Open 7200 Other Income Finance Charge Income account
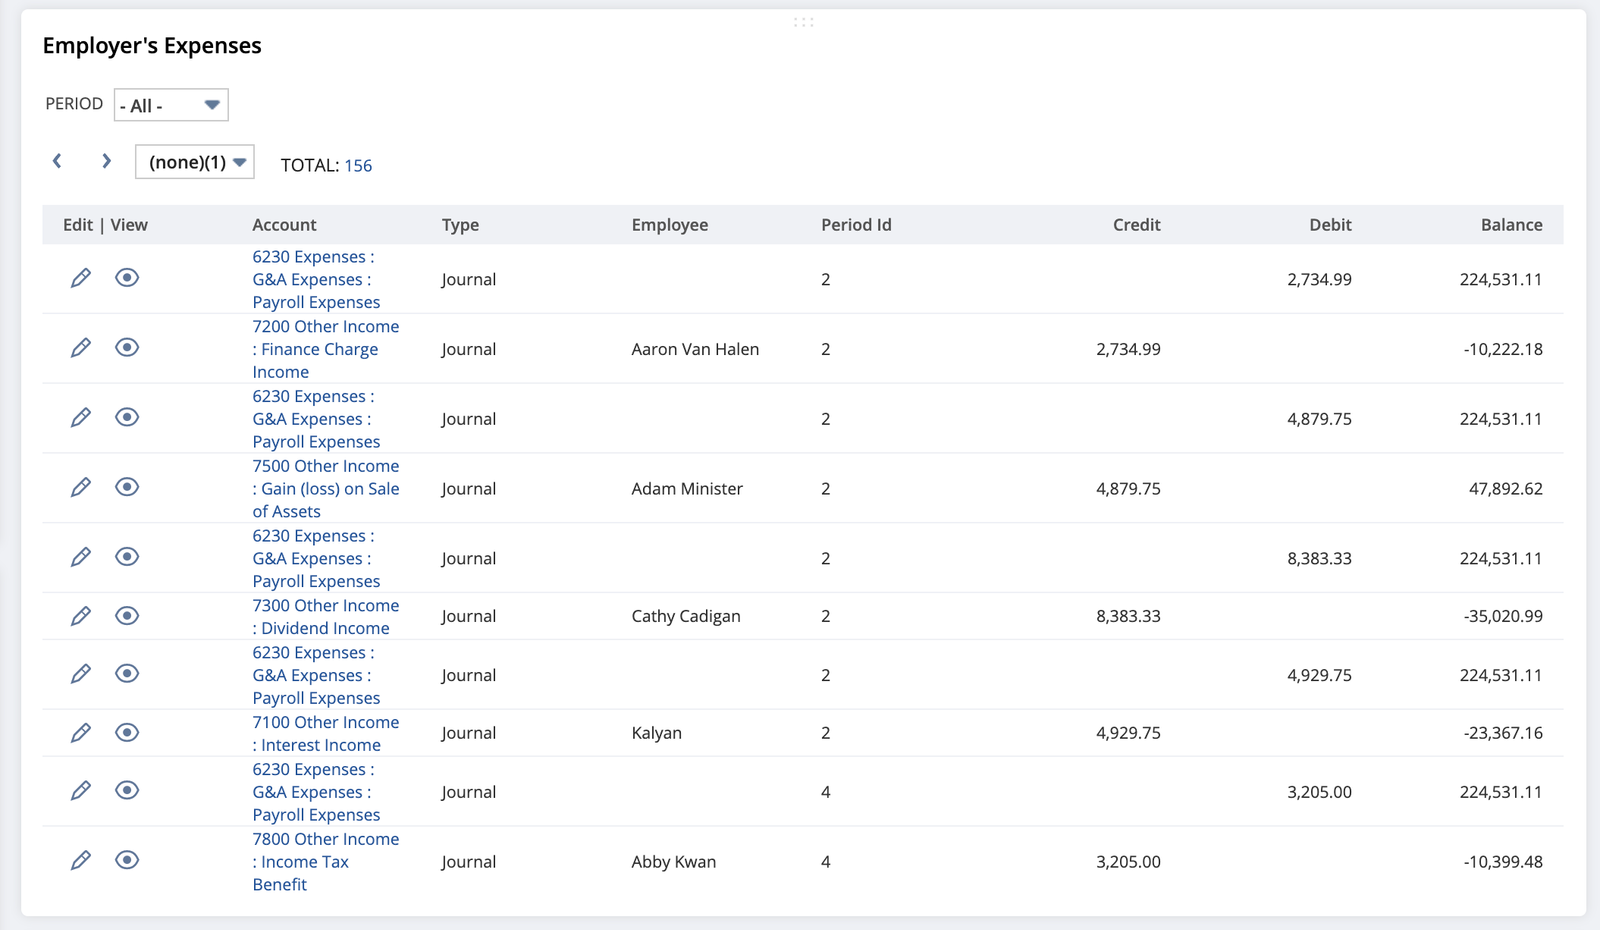Screen dimensions: 1600x930 point(325,349)
